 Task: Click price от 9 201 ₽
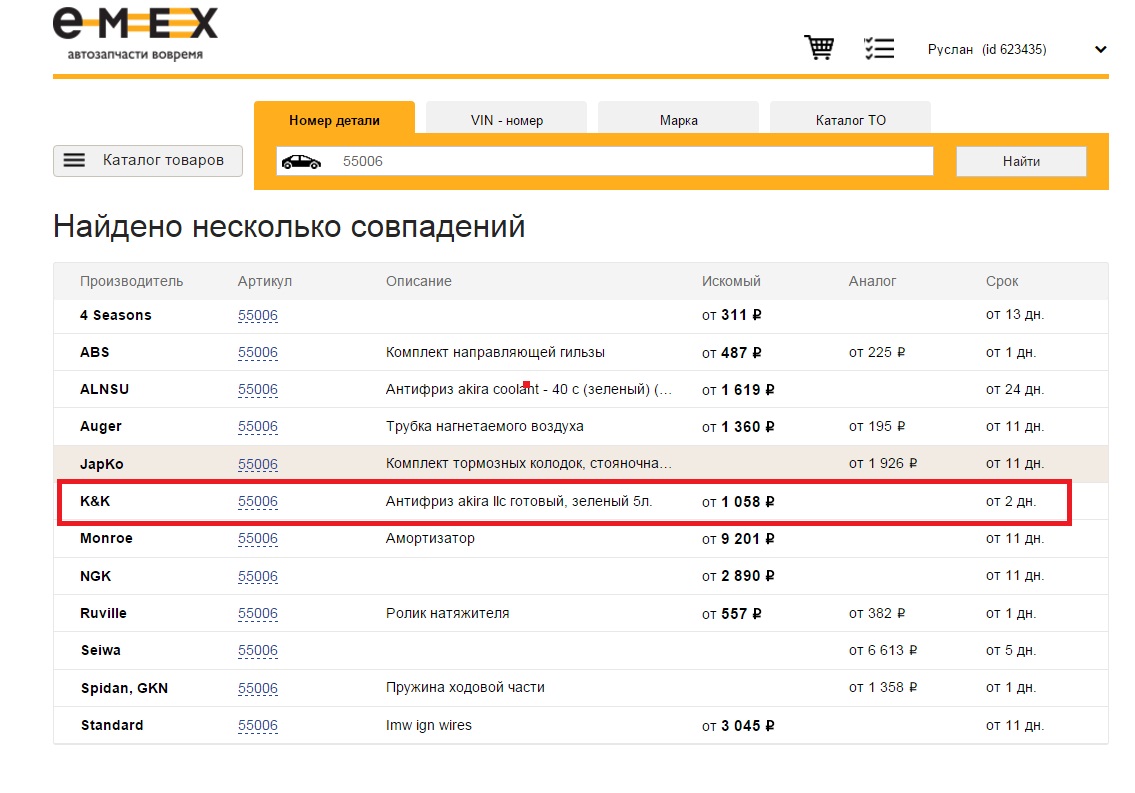pos(738,538)
